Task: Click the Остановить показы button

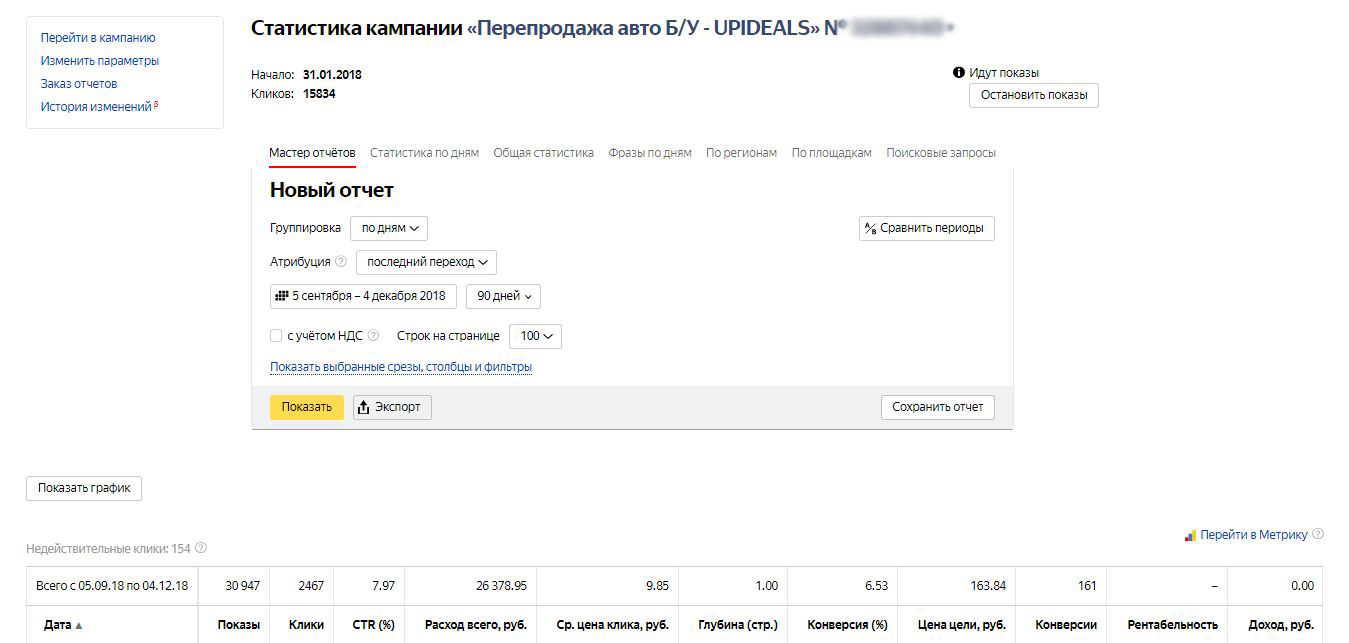Action: click(x=1033, y=95)
